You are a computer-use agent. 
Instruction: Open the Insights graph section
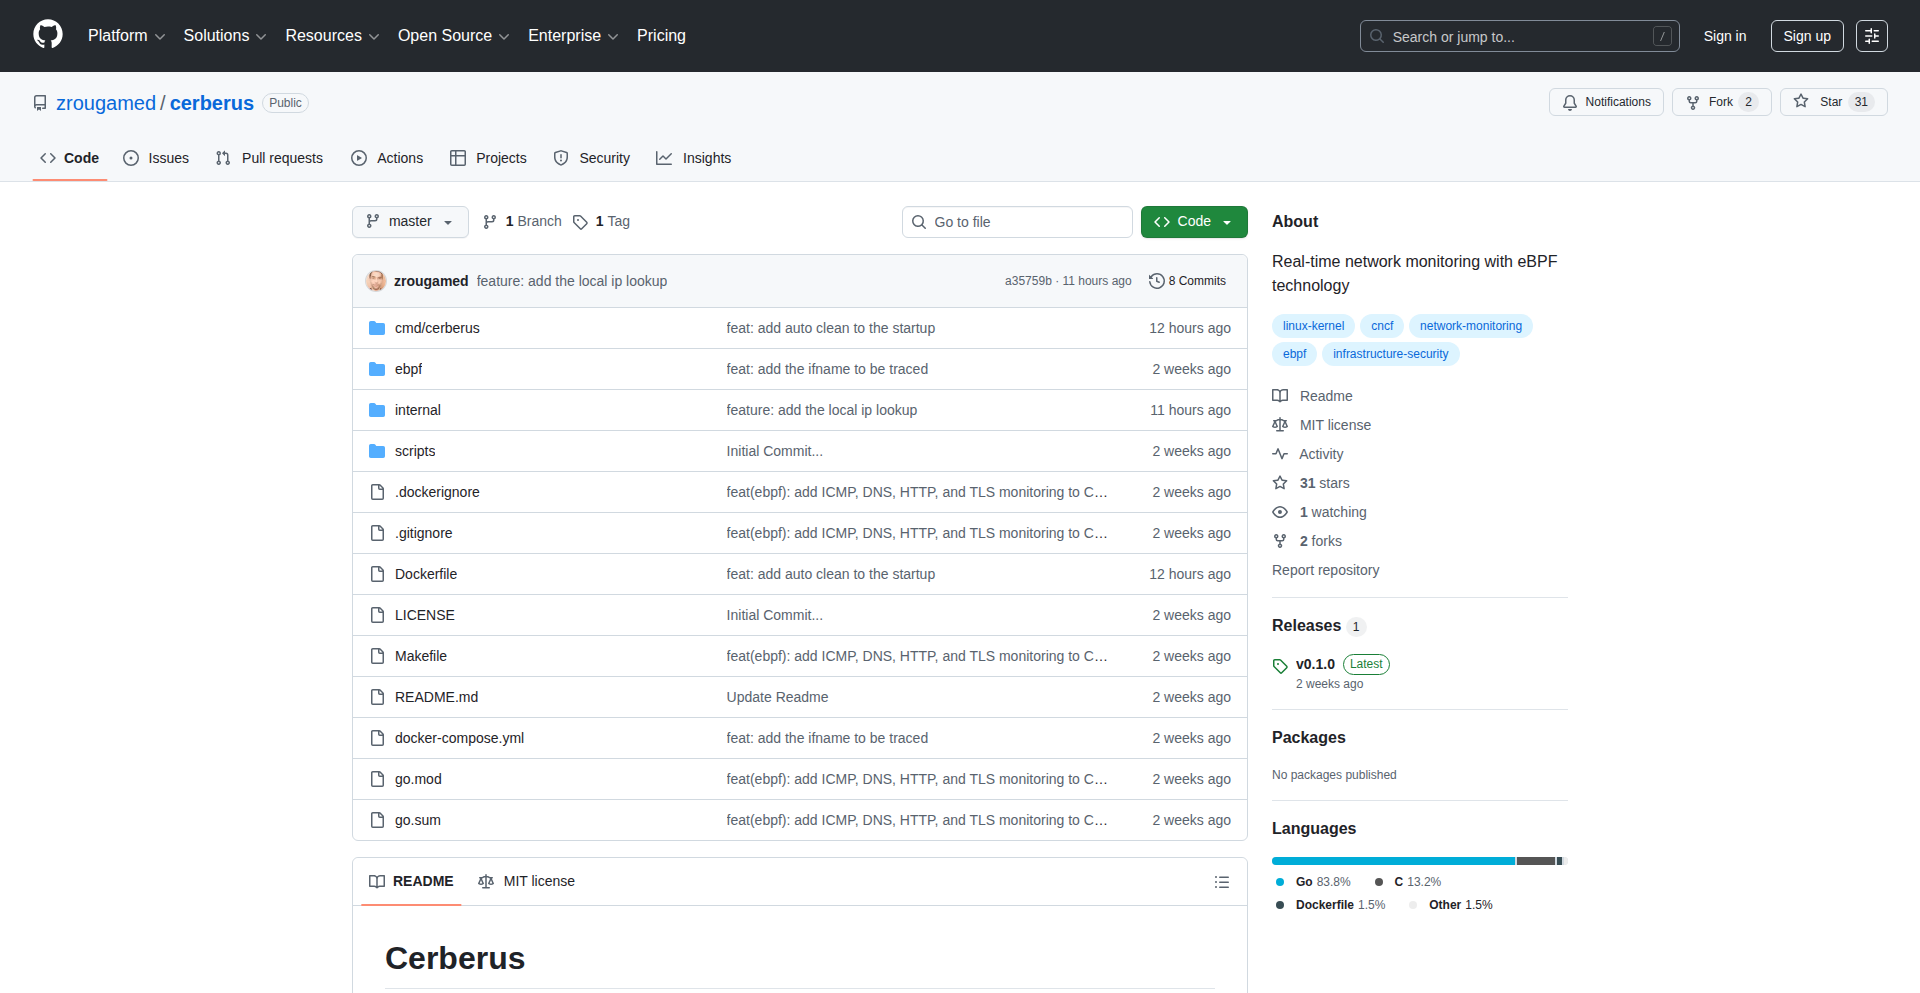[694, 158]
